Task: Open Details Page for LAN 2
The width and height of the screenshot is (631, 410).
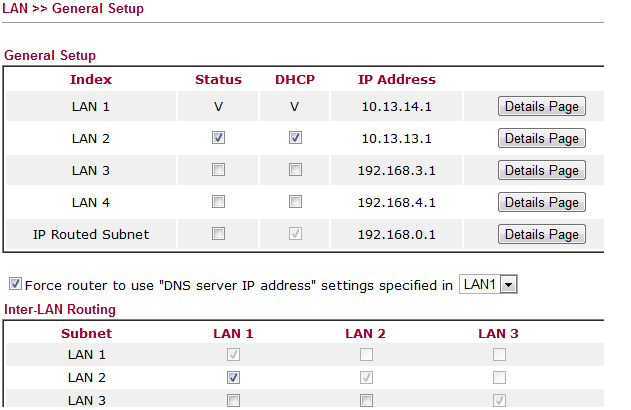Action: click(541, 139)
